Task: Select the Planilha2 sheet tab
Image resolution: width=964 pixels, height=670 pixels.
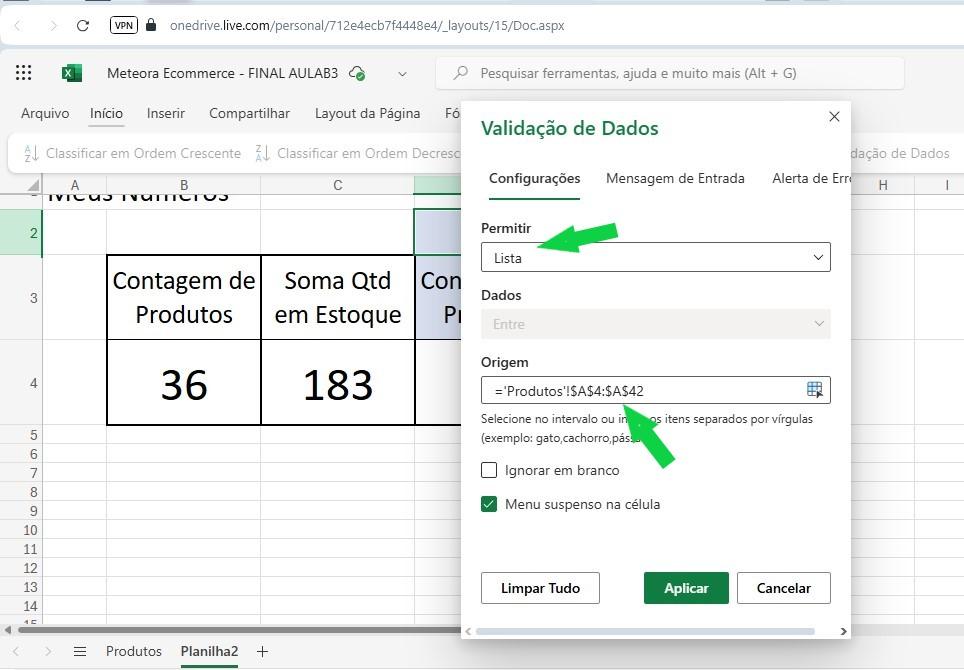Action: [x=209, y=651]
